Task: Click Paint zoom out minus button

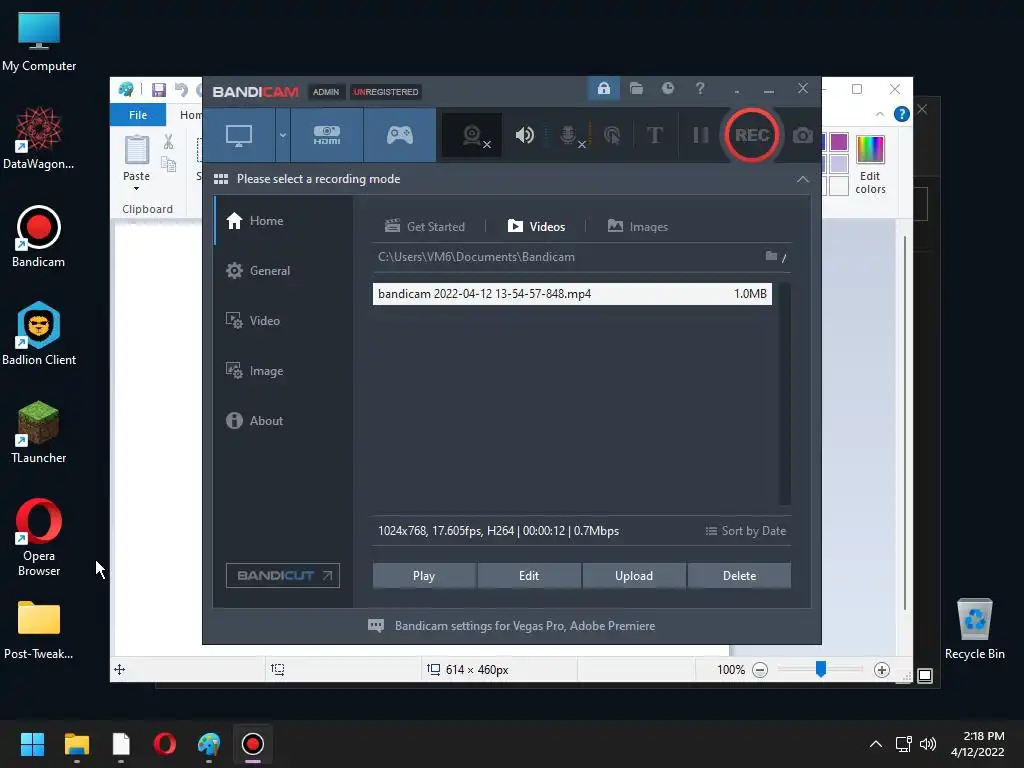Action: click(x=760, y=670)
